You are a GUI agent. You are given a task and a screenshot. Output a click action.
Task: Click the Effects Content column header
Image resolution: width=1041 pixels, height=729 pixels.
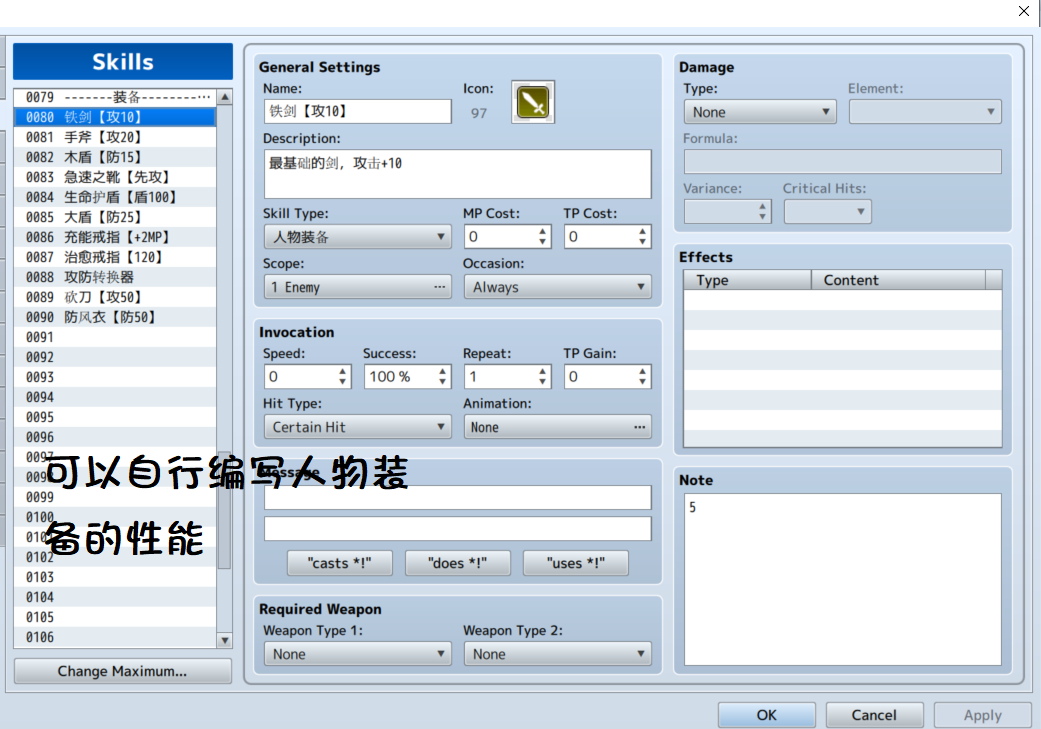point(898,280)
